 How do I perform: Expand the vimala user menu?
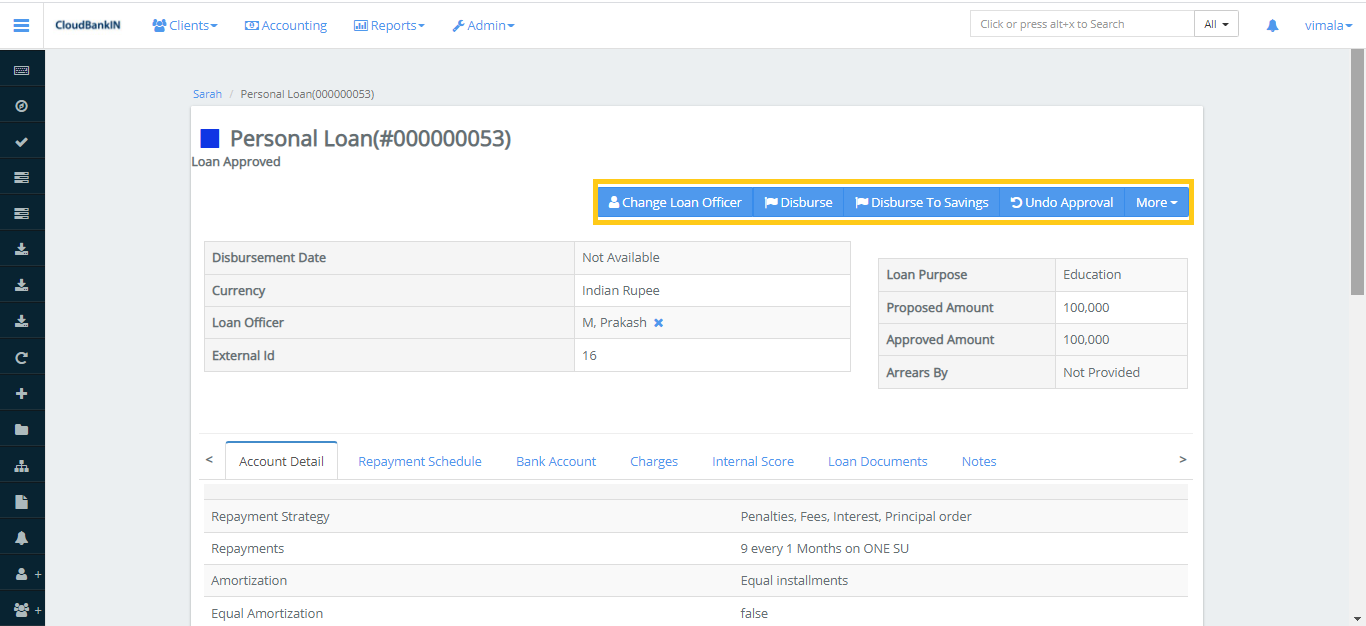click(x=1327, y=25)
